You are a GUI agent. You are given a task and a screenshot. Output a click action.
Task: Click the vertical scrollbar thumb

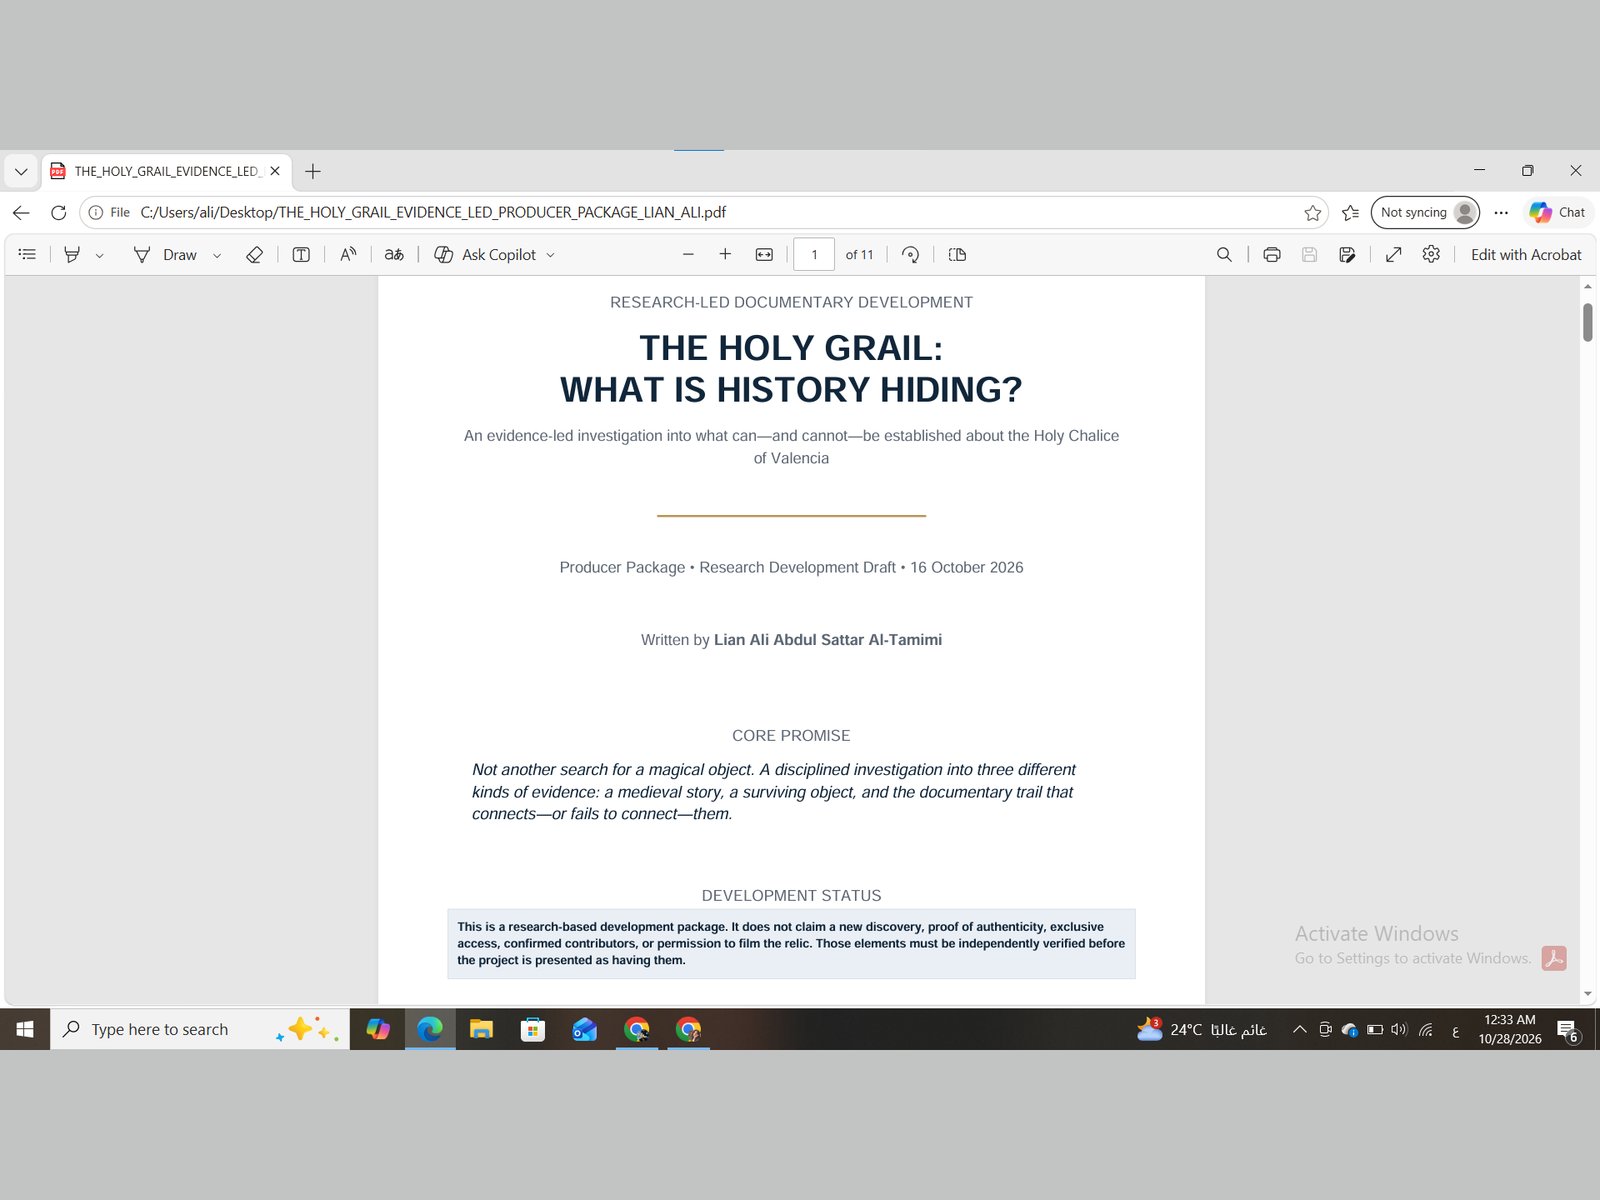(x=1588, y=322)
